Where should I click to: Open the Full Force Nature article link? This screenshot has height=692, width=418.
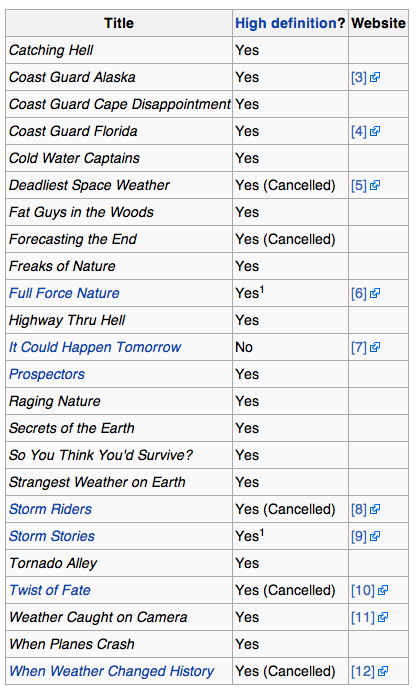point(64,293)
